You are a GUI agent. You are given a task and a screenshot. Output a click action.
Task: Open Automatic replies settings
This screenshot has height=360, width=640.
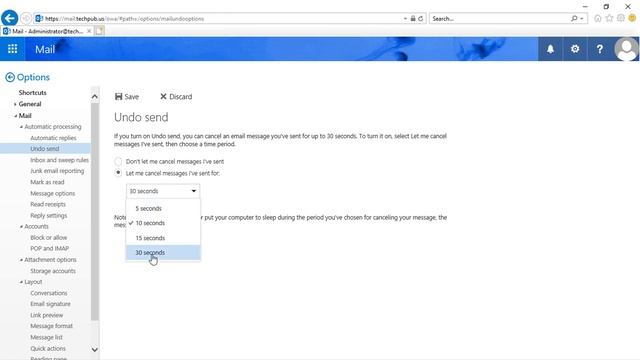coord(53,138)
